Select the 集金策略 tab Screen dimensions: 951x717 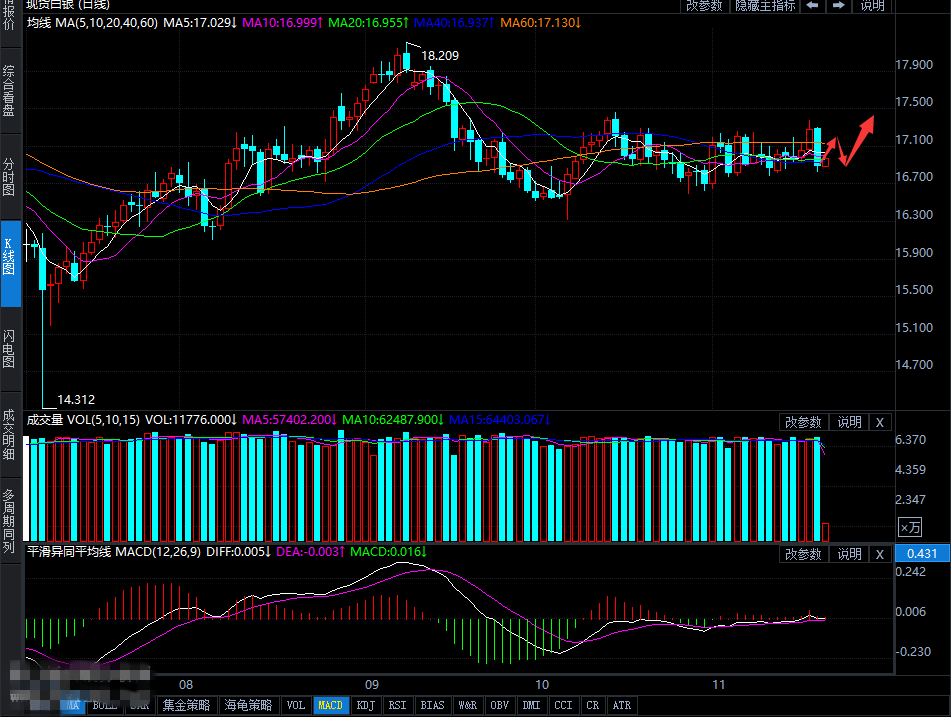(x=186, y=705)
